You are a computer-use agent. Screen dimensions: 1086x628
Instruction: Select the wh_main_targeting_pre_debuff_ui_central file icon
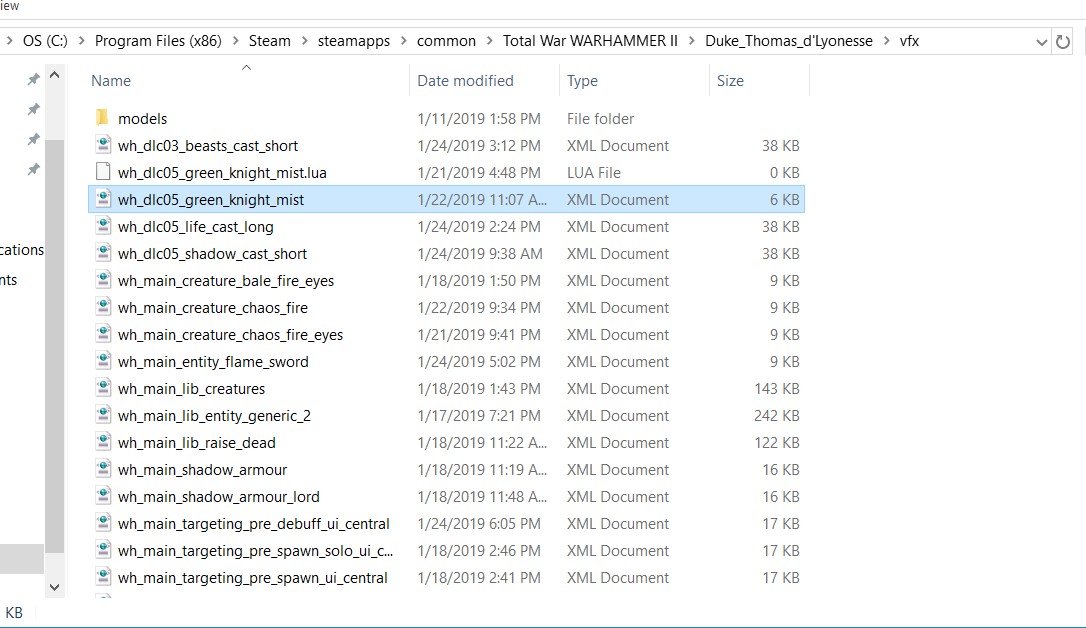(x=103, y=523)
